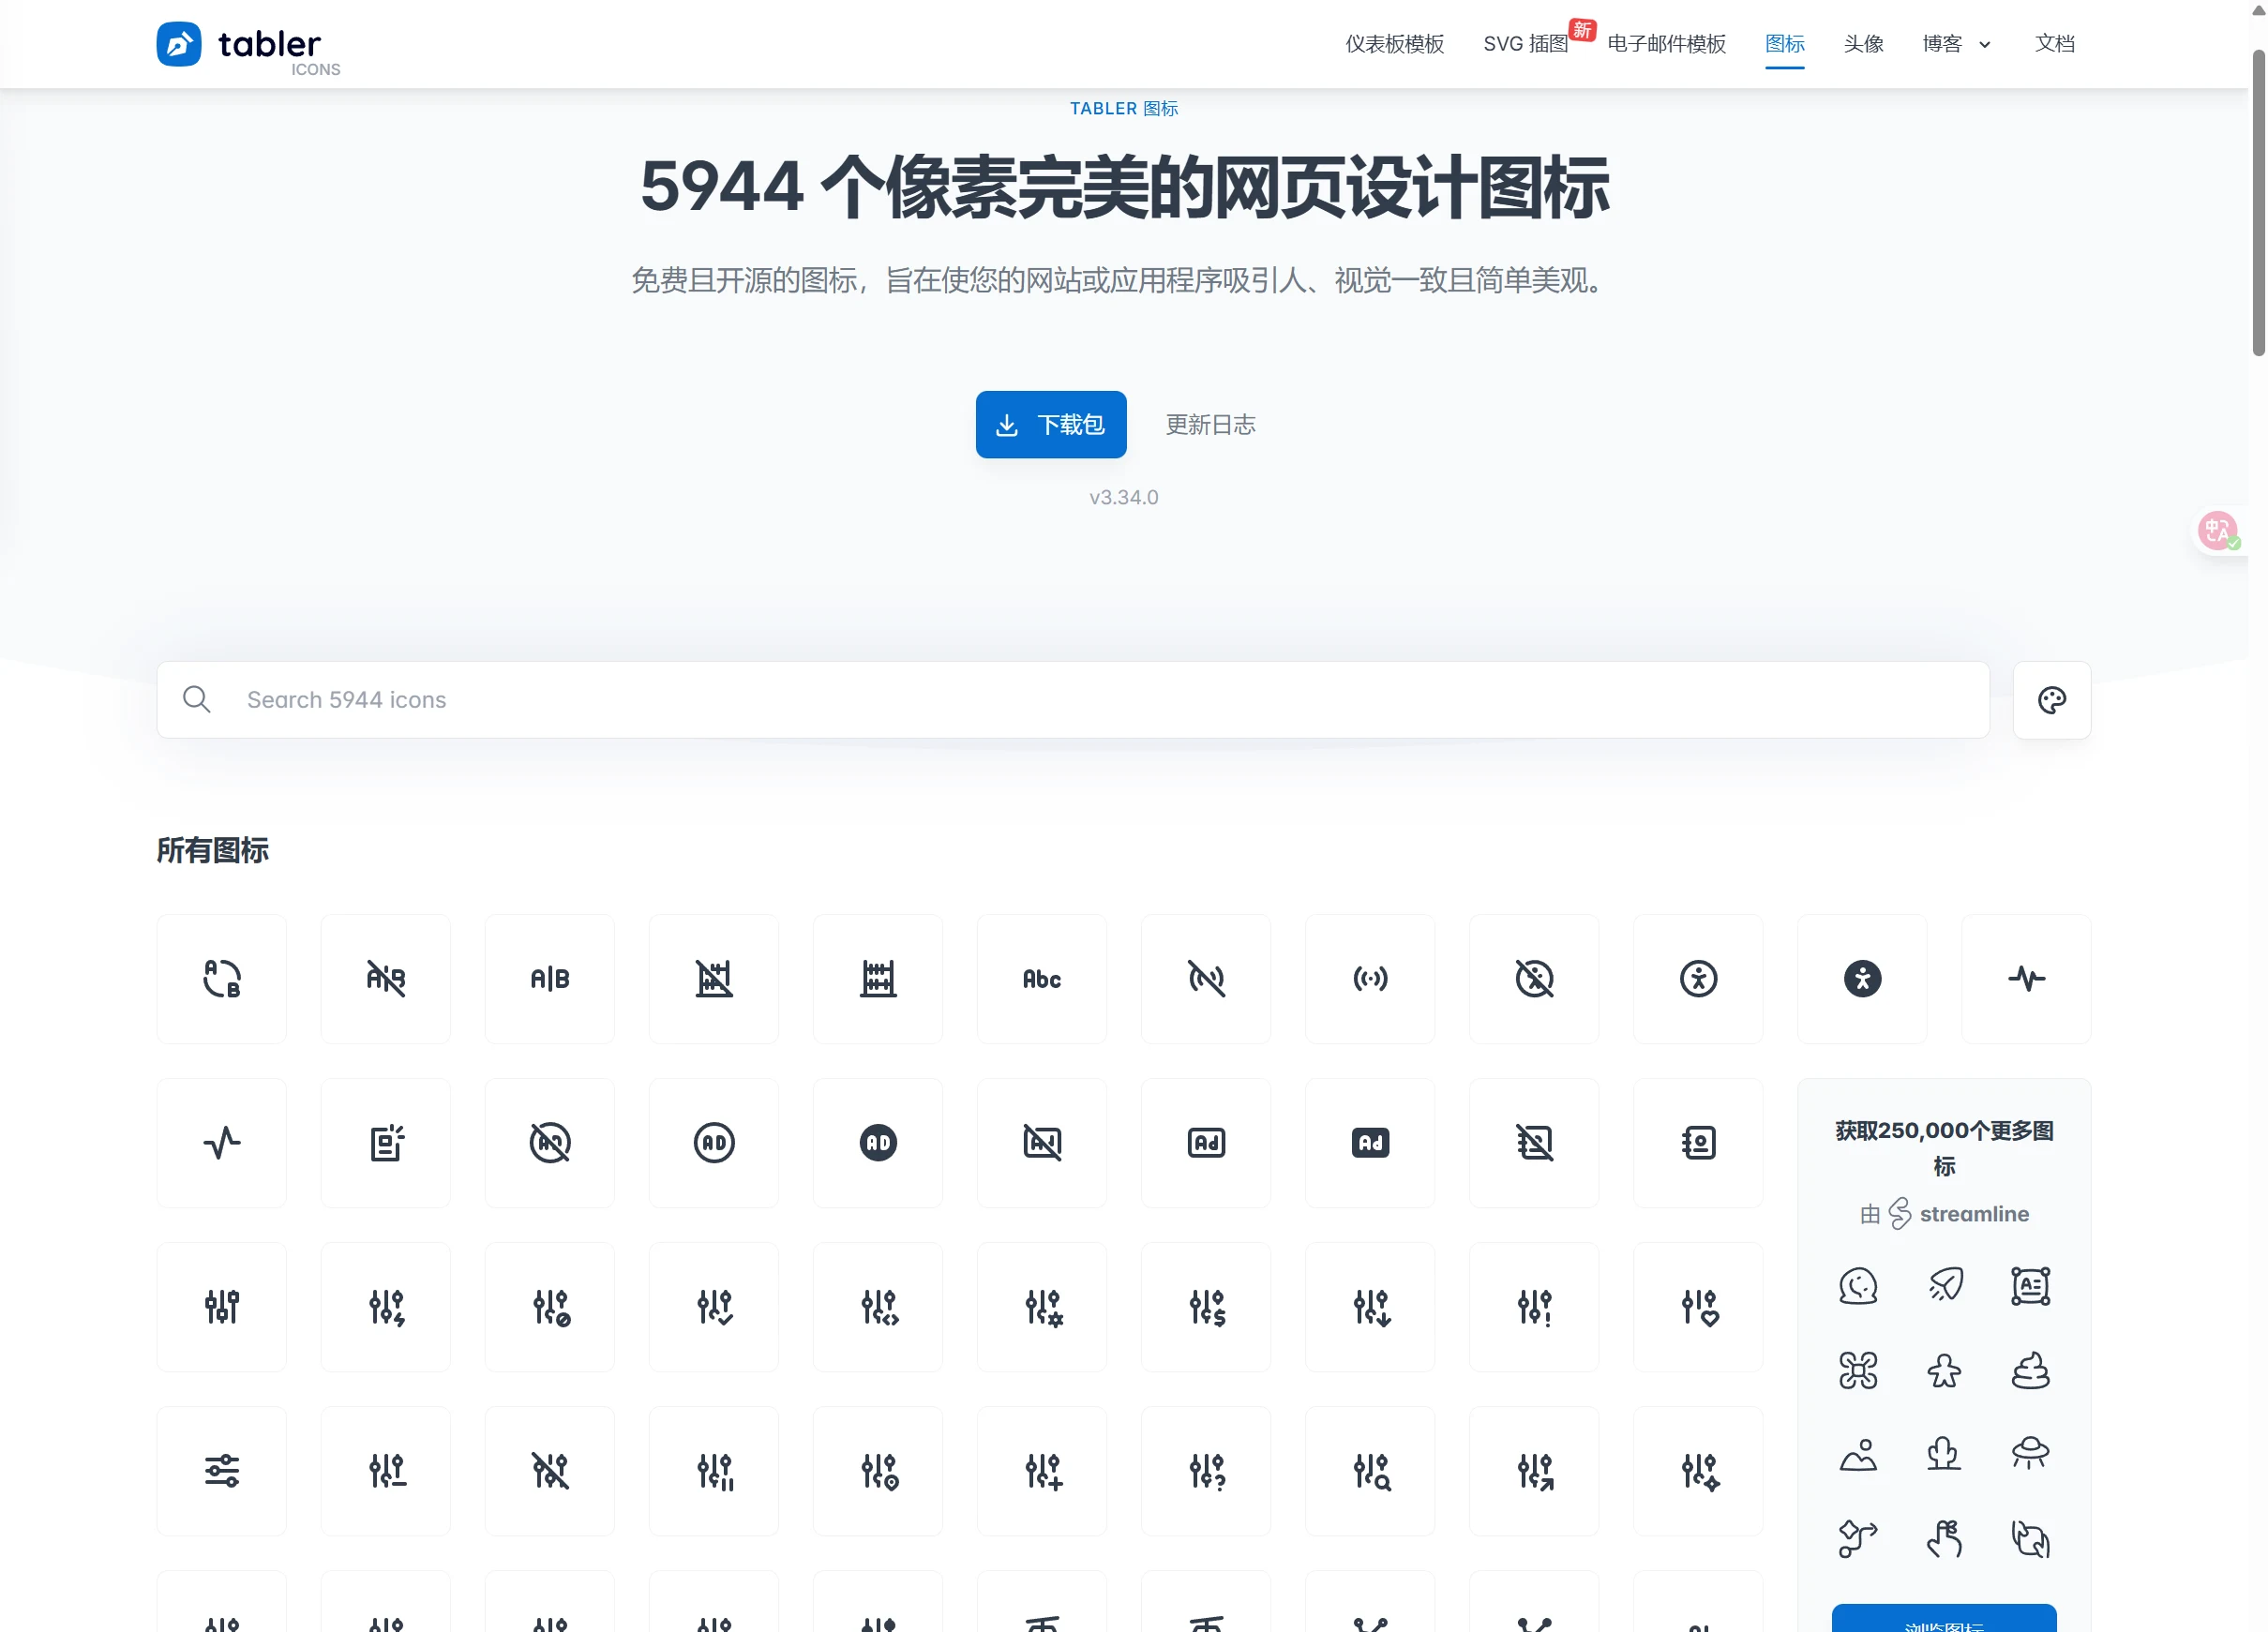The image size is (2268, 1632).
Task: Click the 下载包 download button
Action: 1050,424
